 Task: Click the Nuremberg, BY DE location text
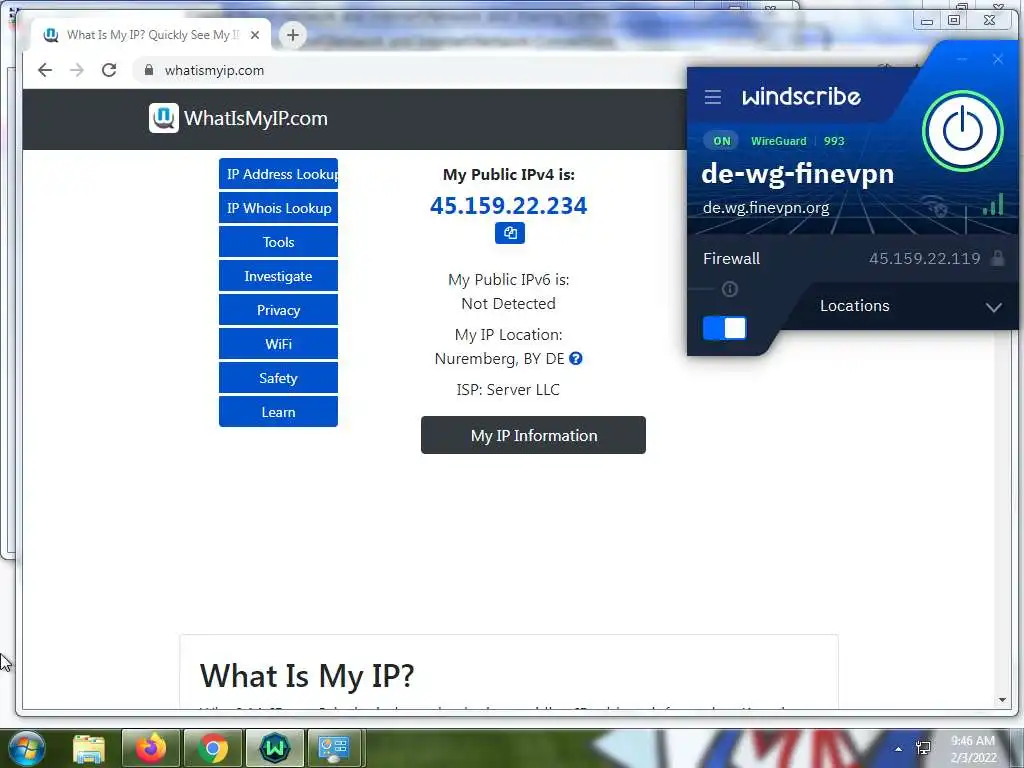pyautogui.click(x=500, y=359)
